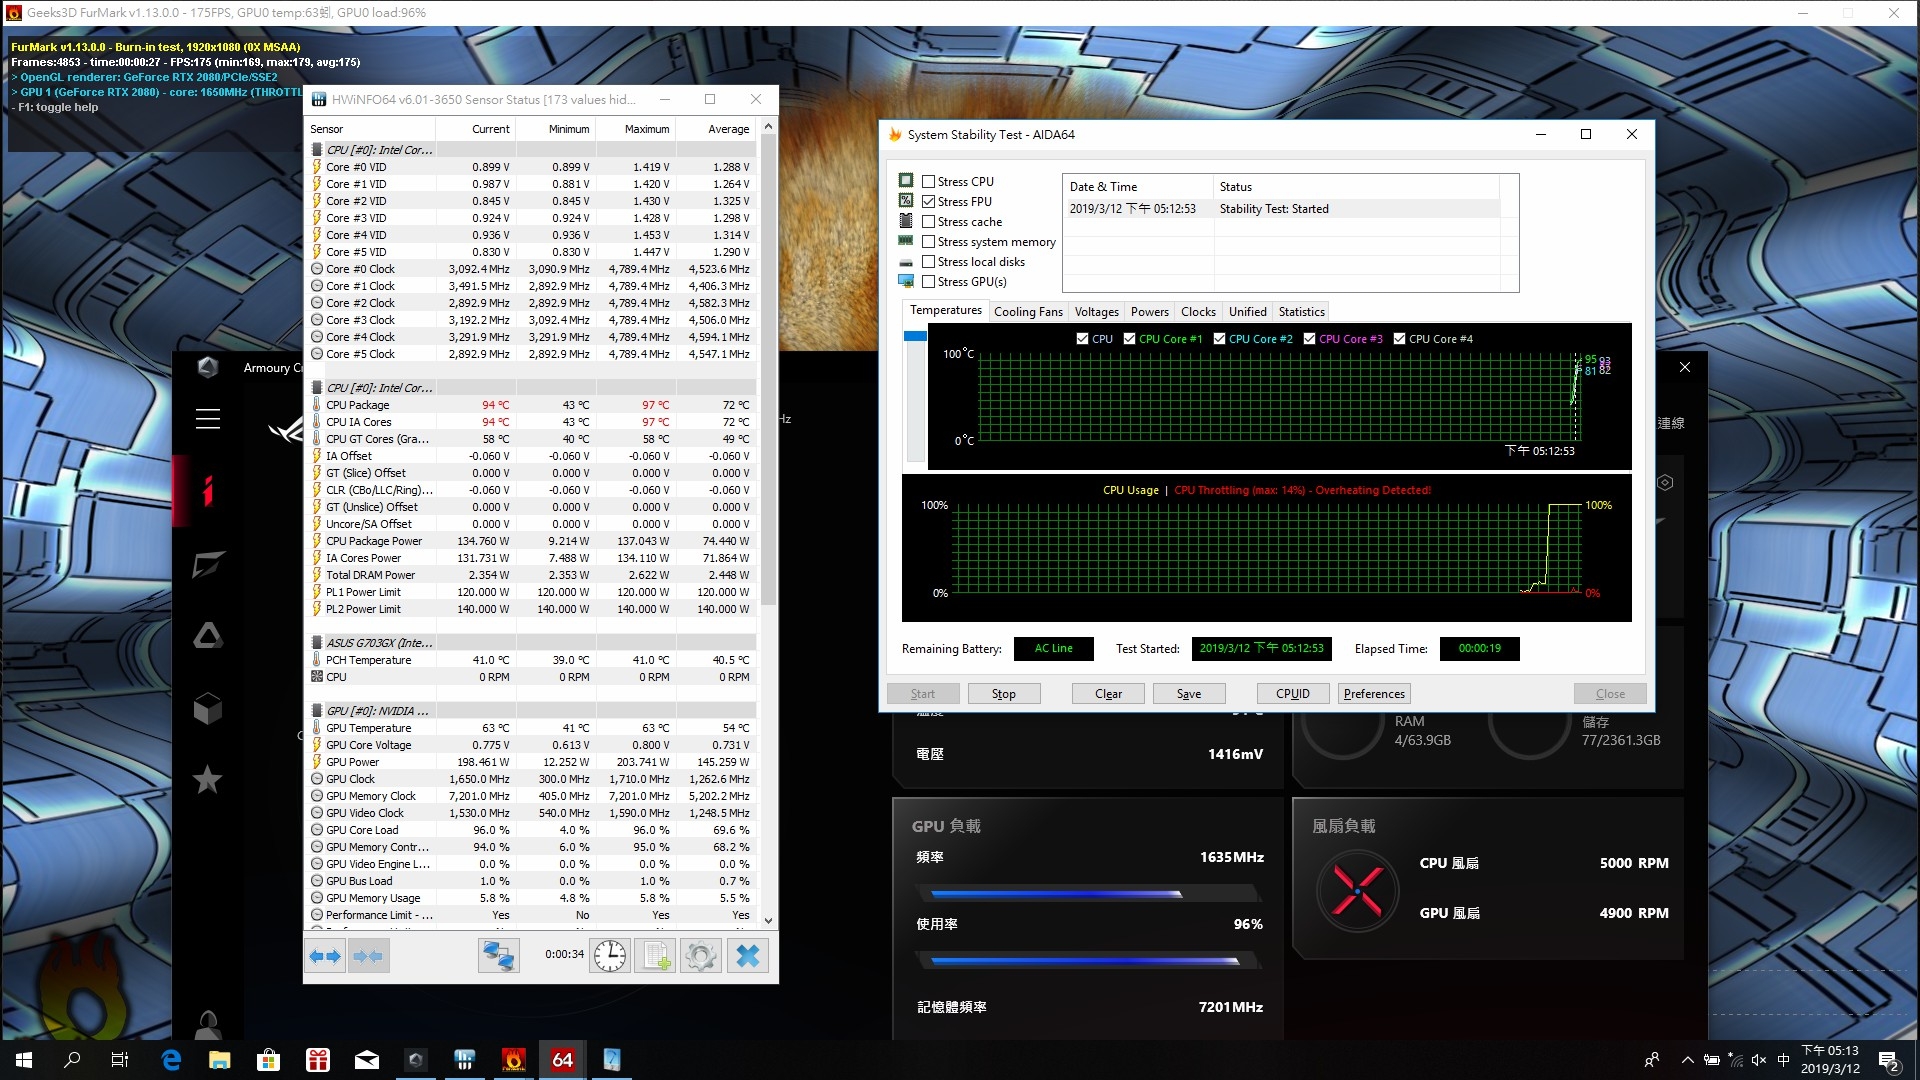
Task: Select GPU Temperature row in HWiNFO
Action: point(533,728)
